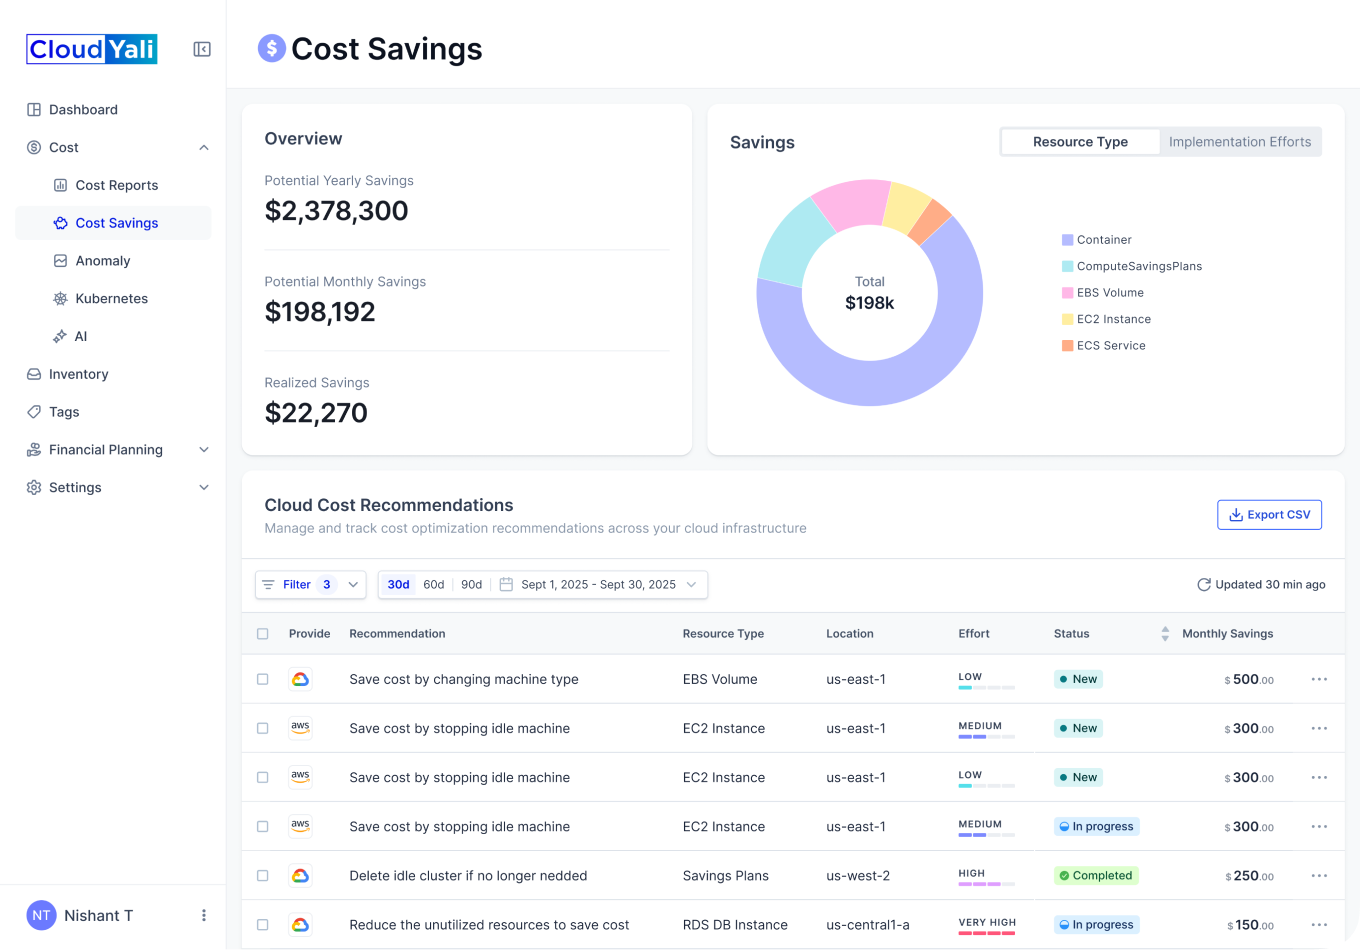
Task: Tick the checkbox for the EBS Volume row
Action: click(x=263, y=679)
